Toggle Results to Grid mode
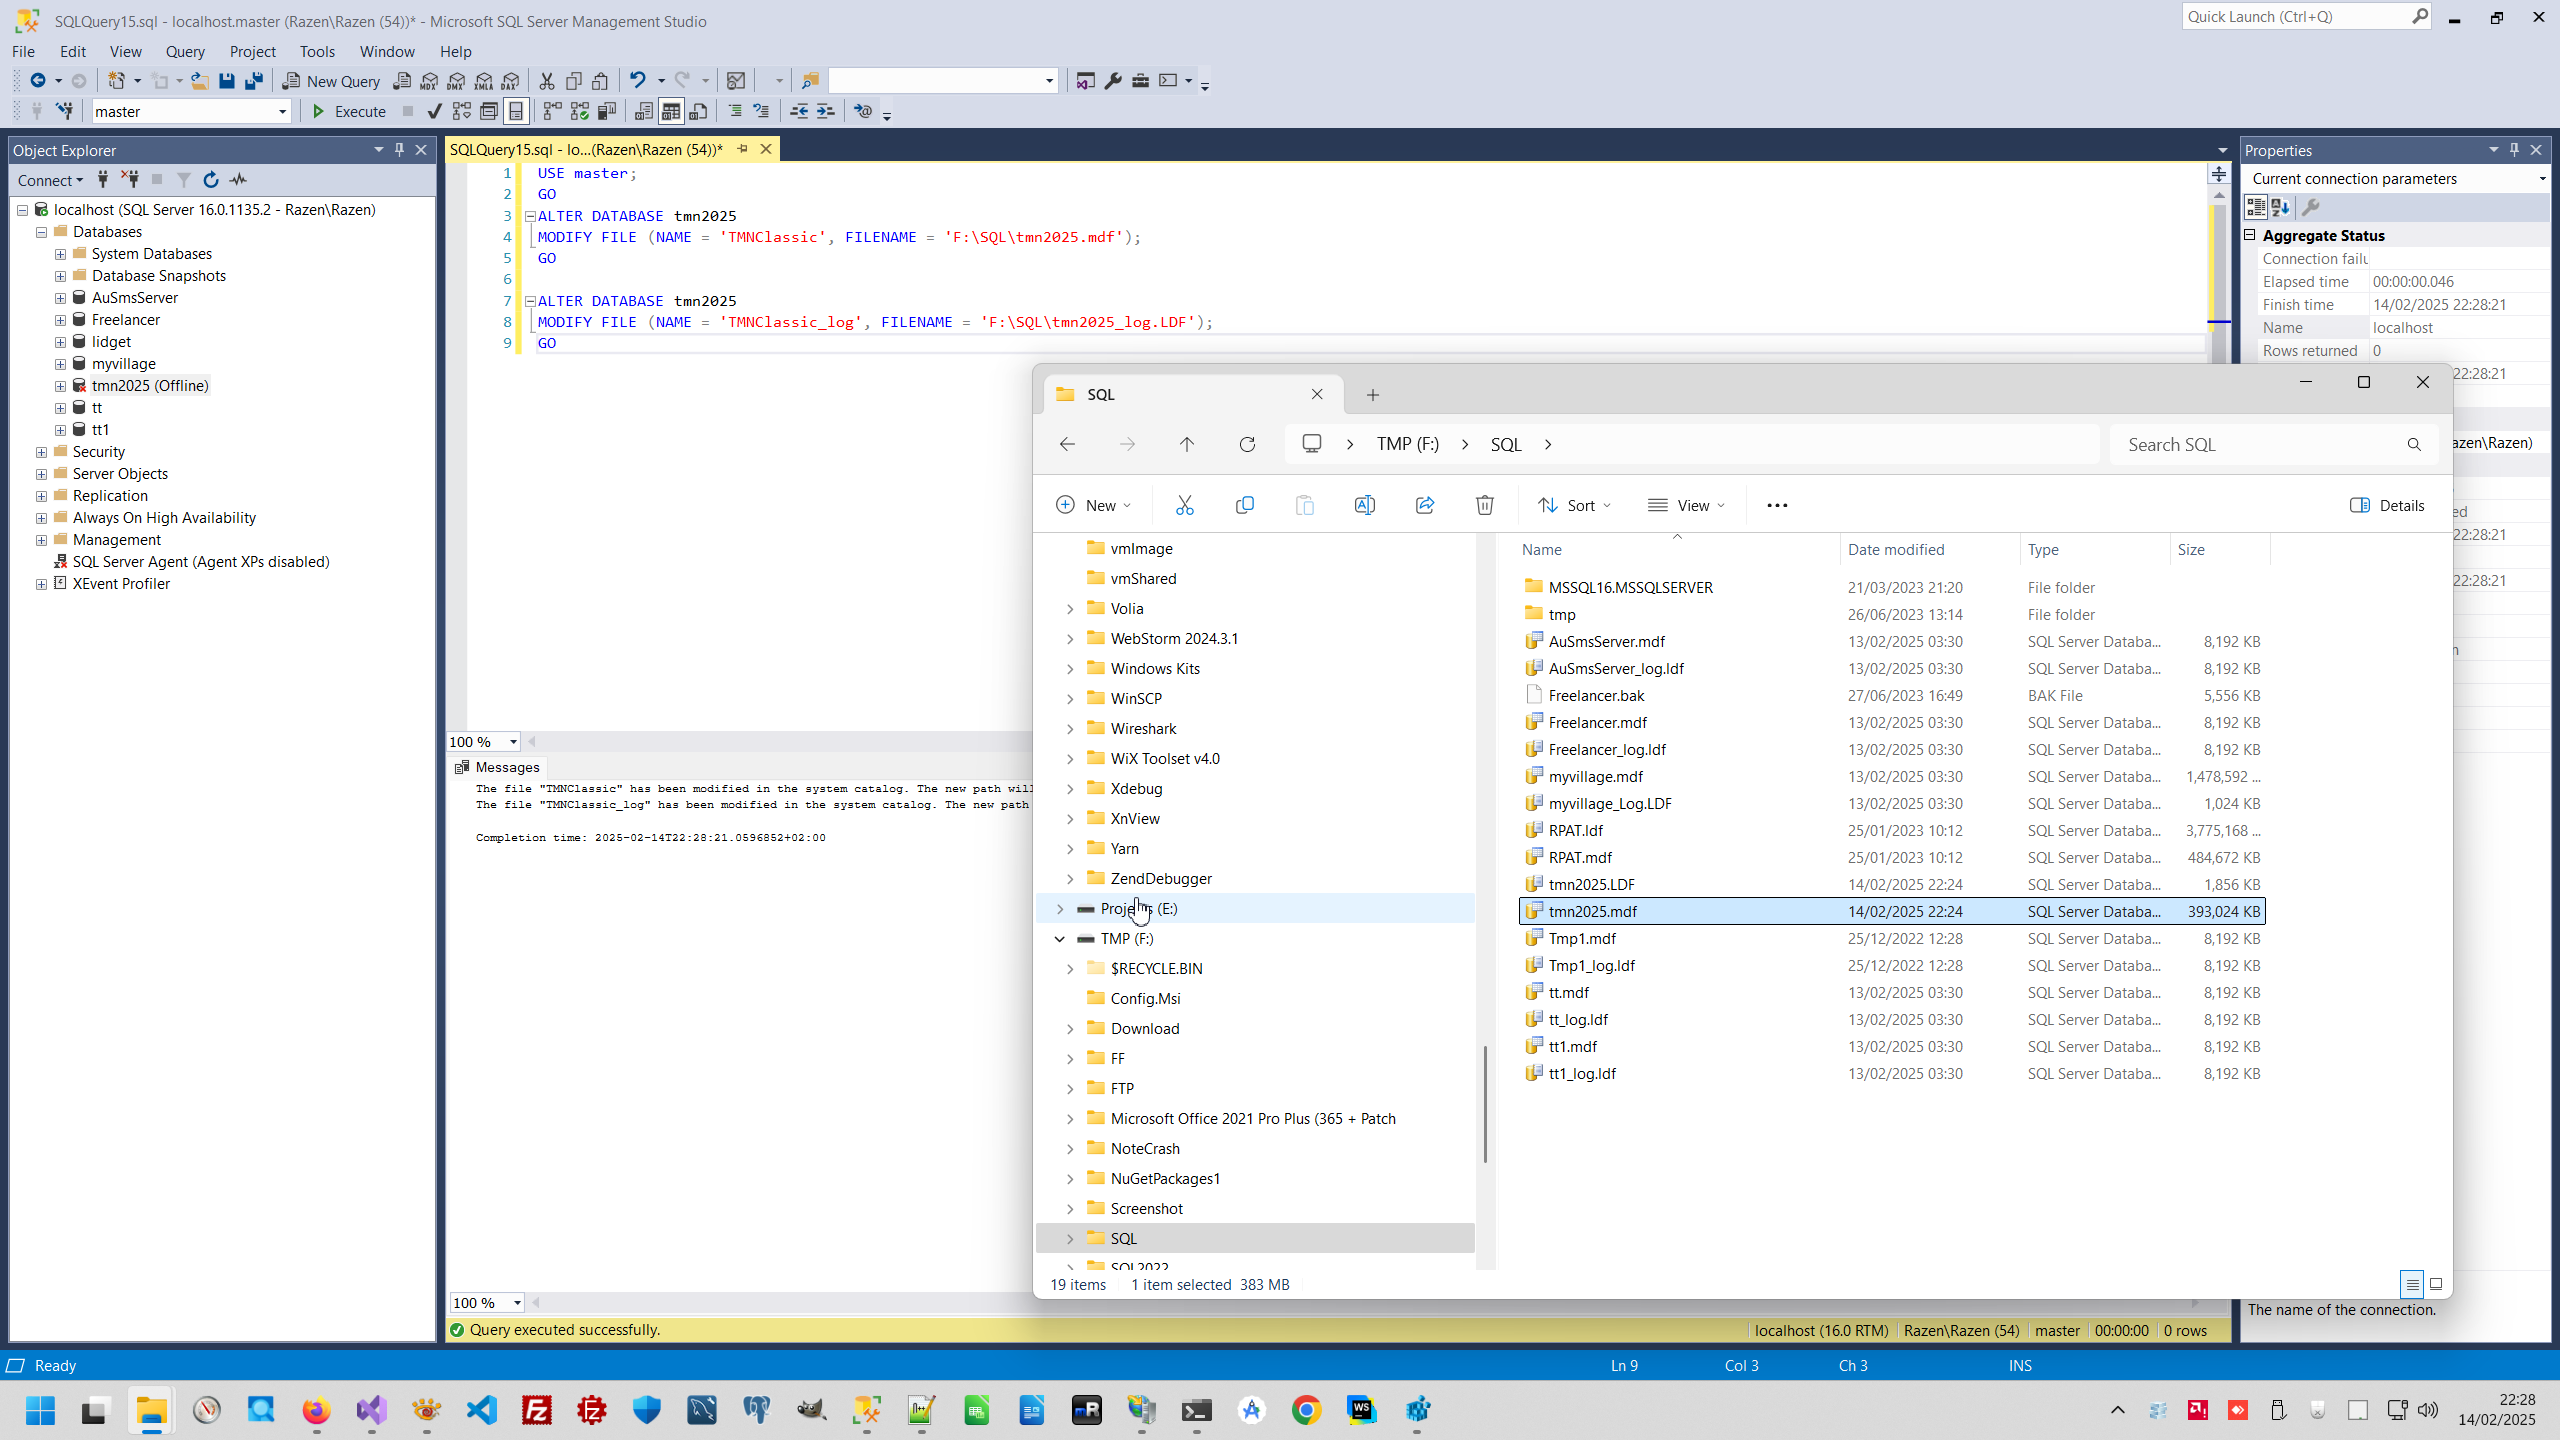This screenshot has width=2560, height=1440. click(671, 111)
